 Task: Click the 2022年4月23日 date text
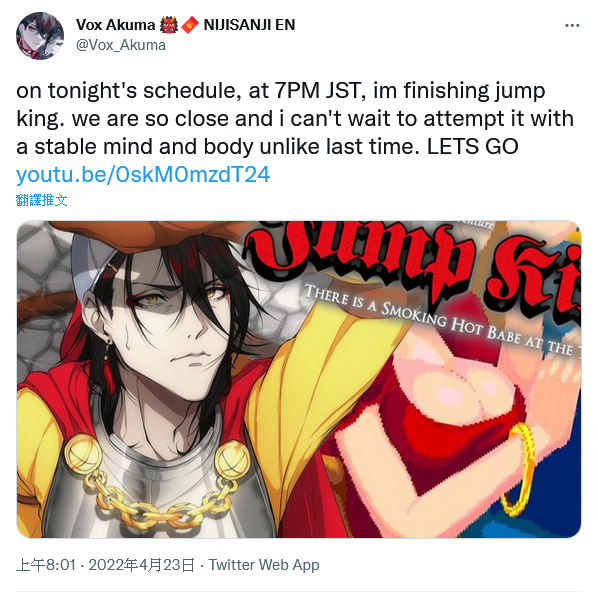click(141, 565)
